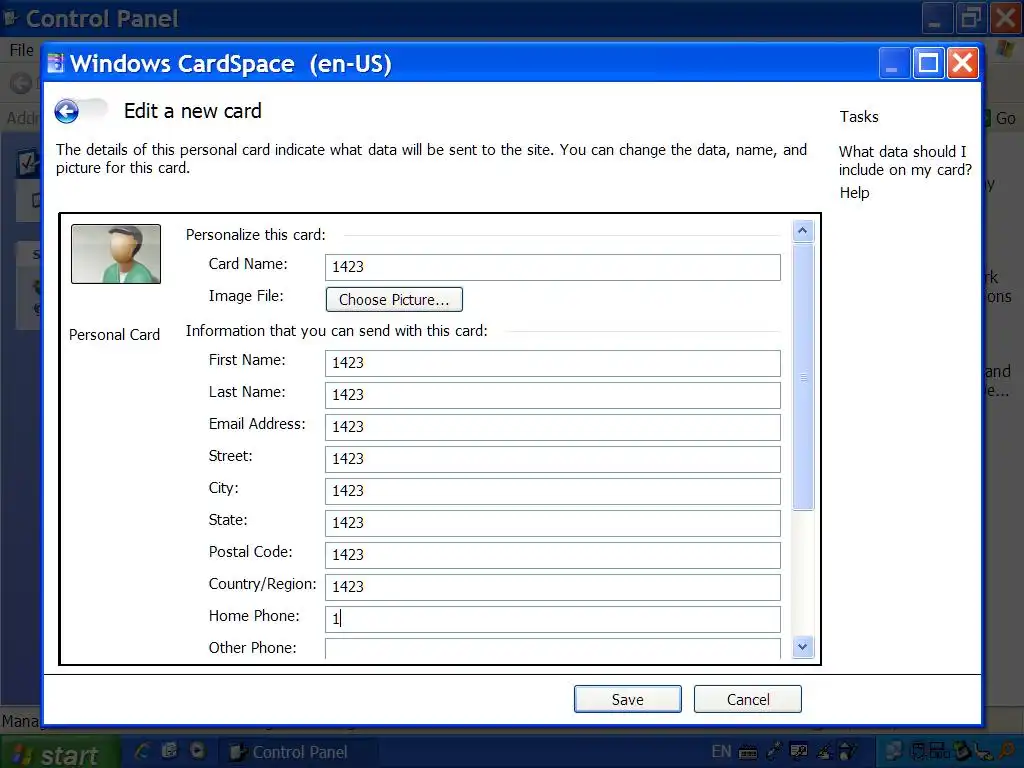Maximize the Windows CardSpace window

[x=928, y=63]
